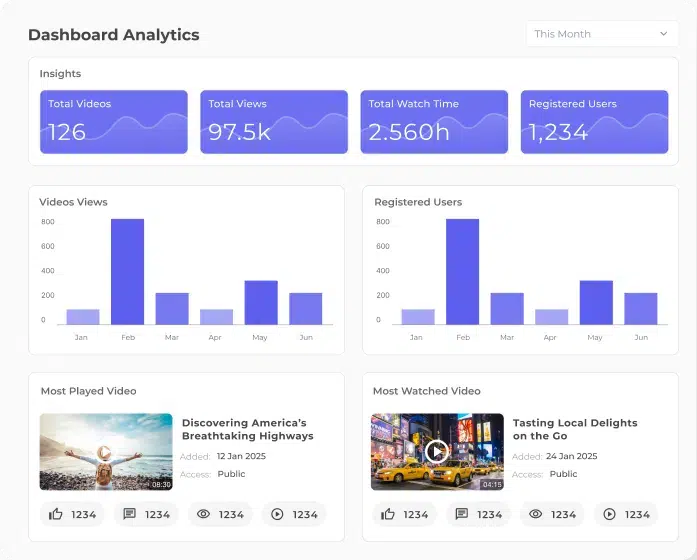This screenshot has height=560, width=697.
Task: Click the May bar in Registered Users chart
Action: [596, 302]
